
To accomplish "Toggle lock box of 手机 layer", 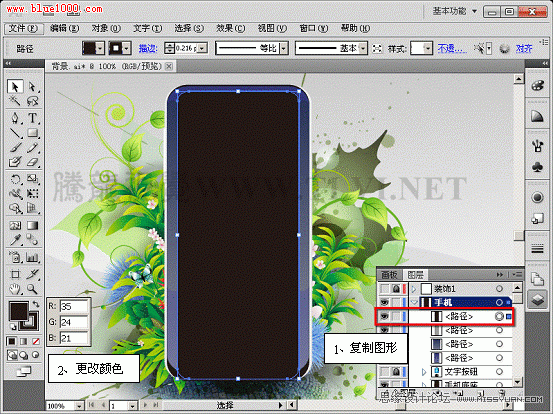I will pos(396,302).
